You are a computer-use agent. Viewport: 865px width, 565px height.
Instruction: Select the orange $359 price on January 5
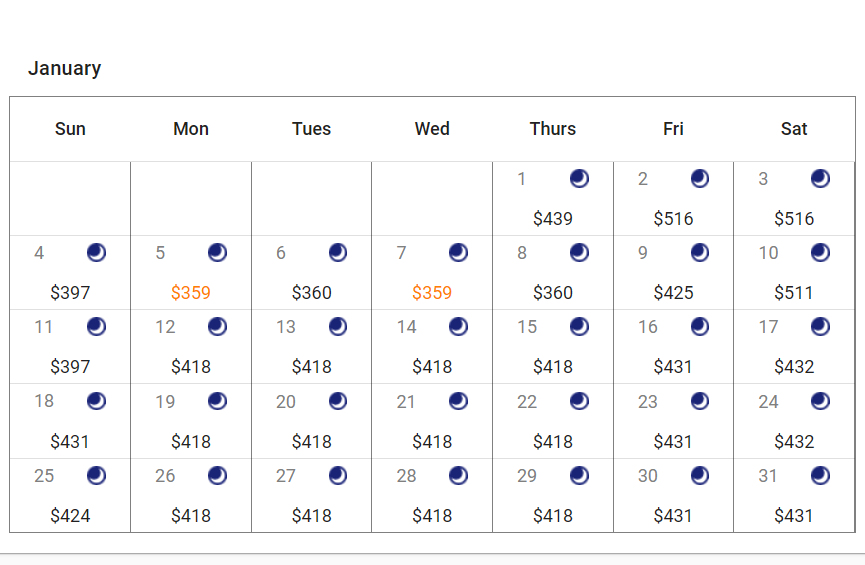(x=191, y=293)
